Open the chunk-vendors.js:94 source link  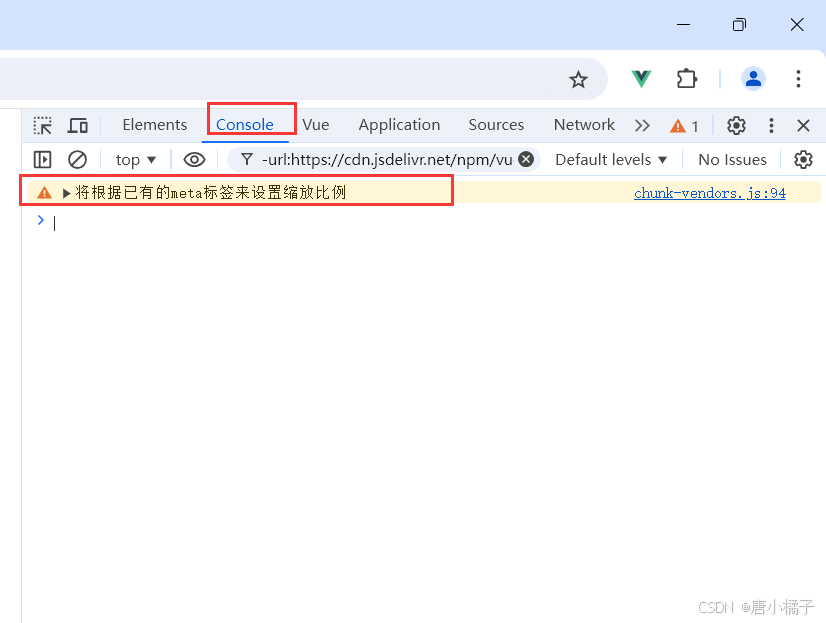click(710, 193)
